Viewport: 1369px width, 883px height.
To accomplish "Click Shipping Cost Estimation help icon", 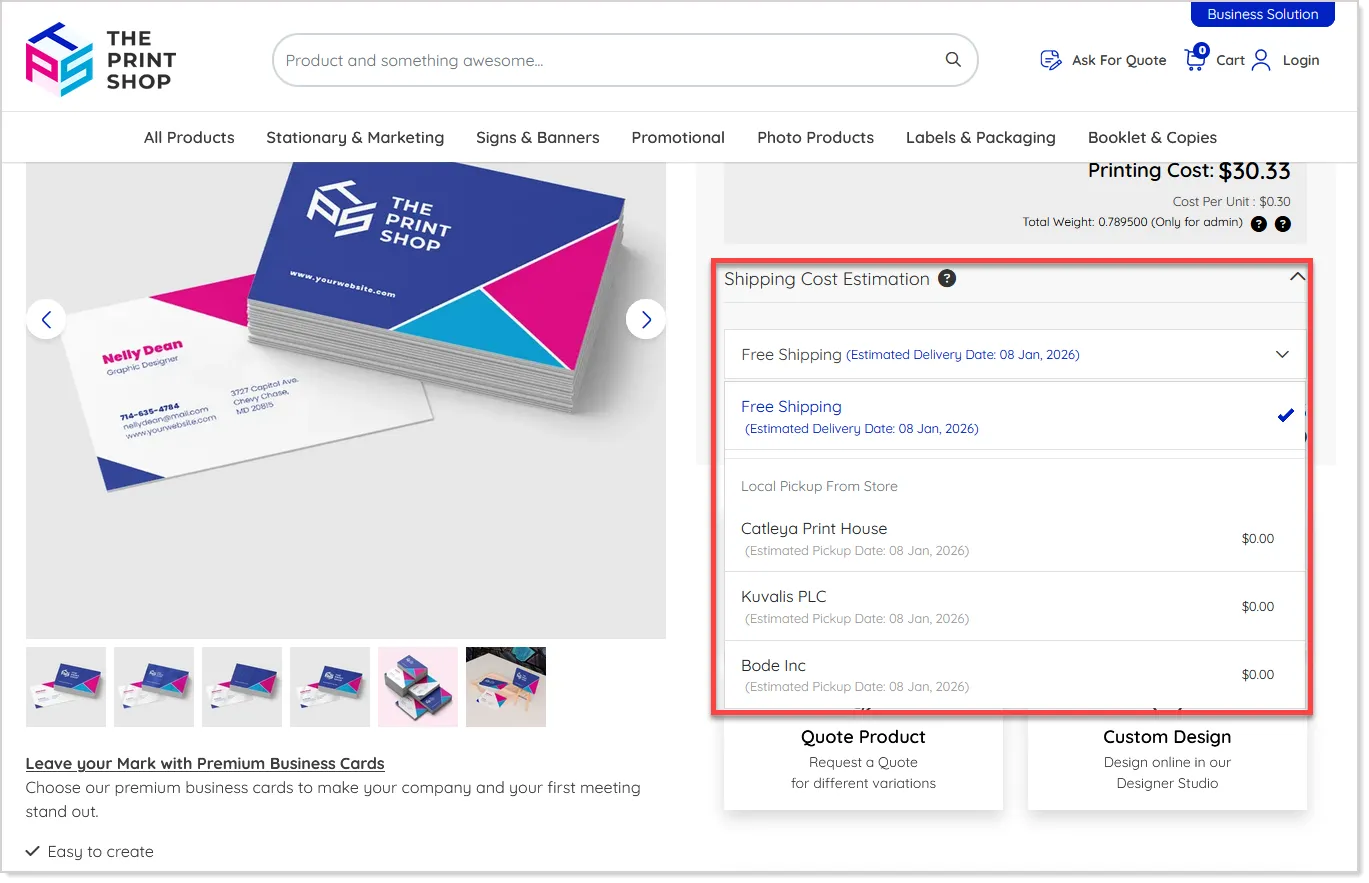I will pyautogui.click(x=947, y=278).
